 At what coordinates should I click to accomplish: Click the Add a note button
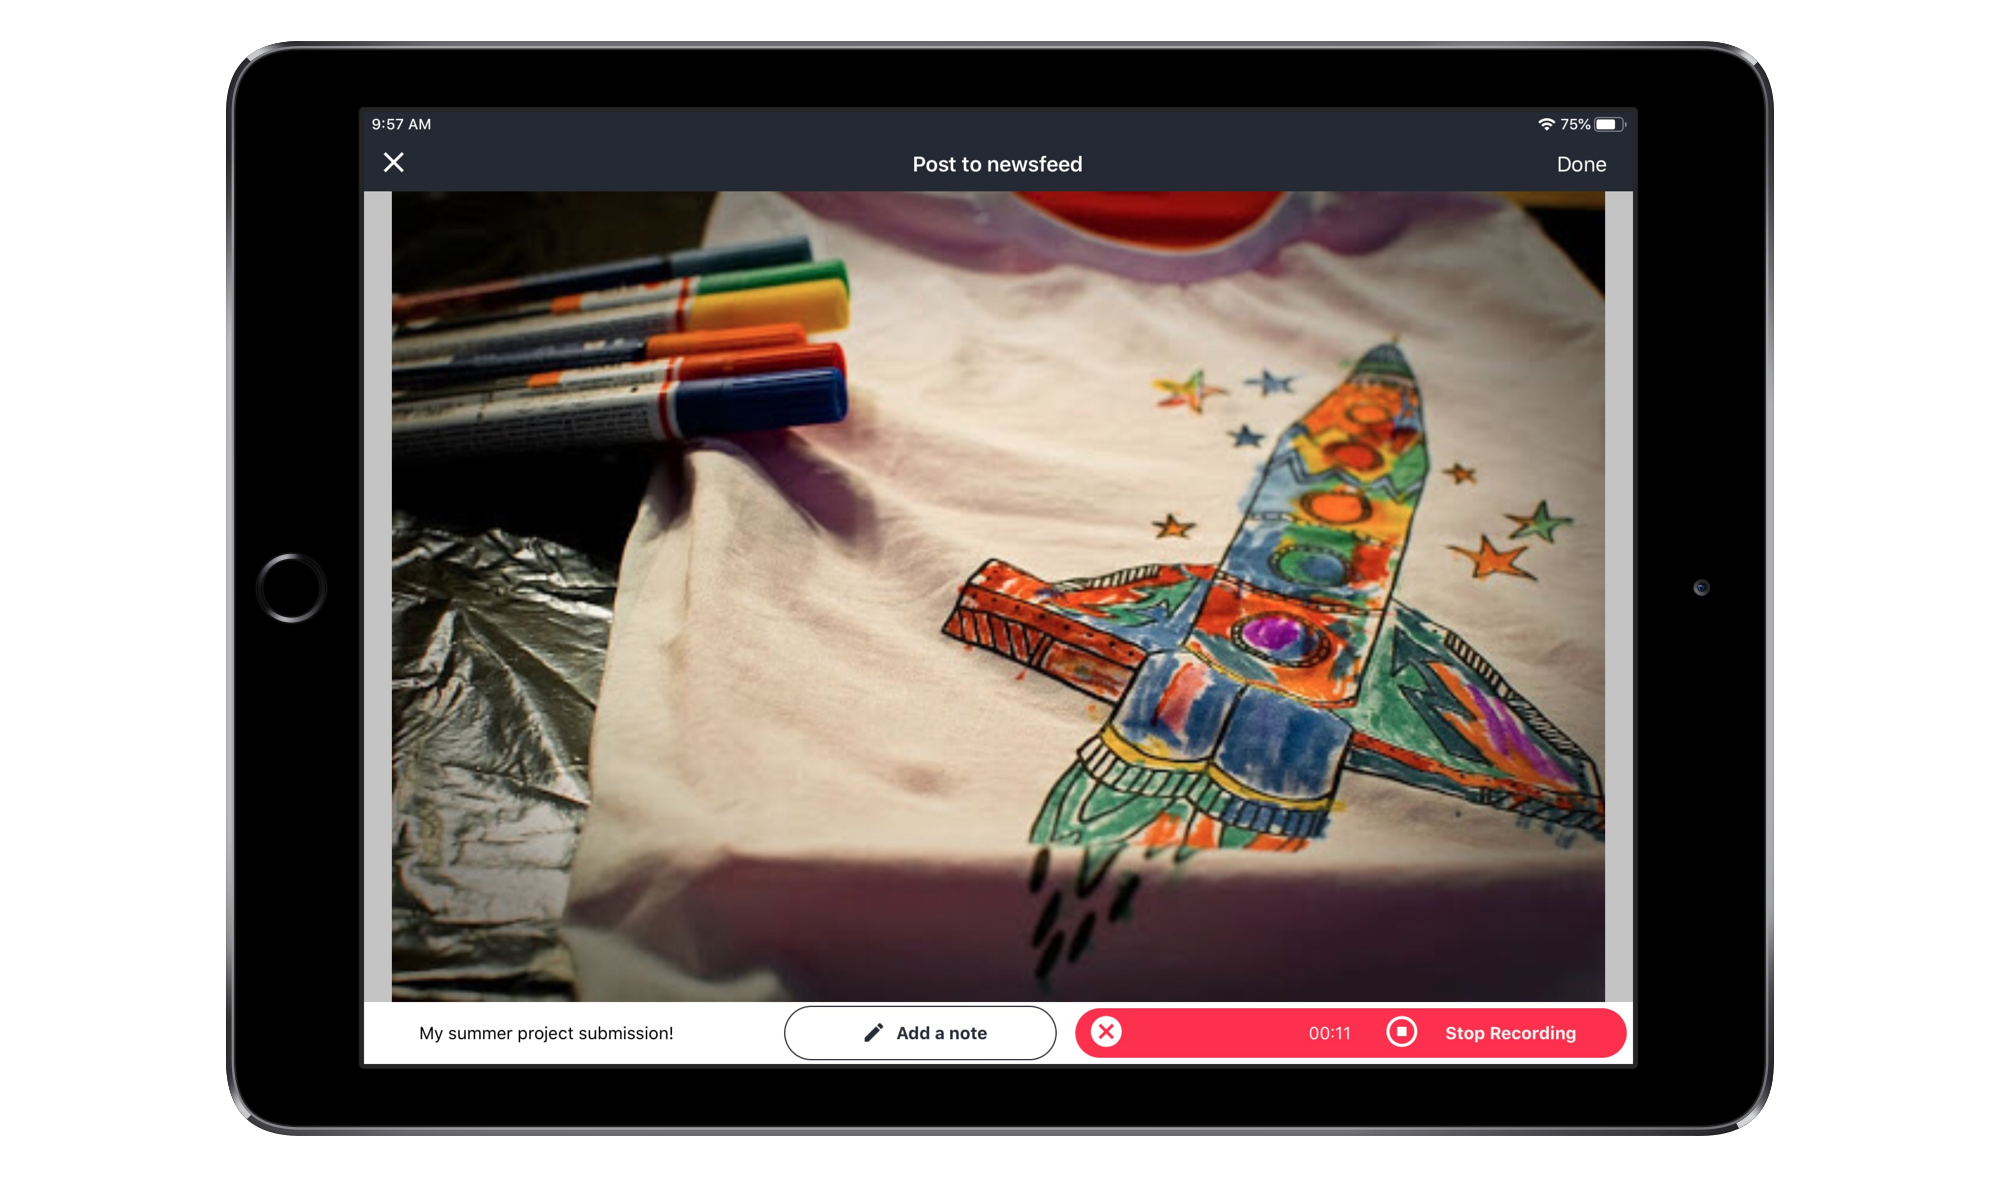tap(920, 1033)
